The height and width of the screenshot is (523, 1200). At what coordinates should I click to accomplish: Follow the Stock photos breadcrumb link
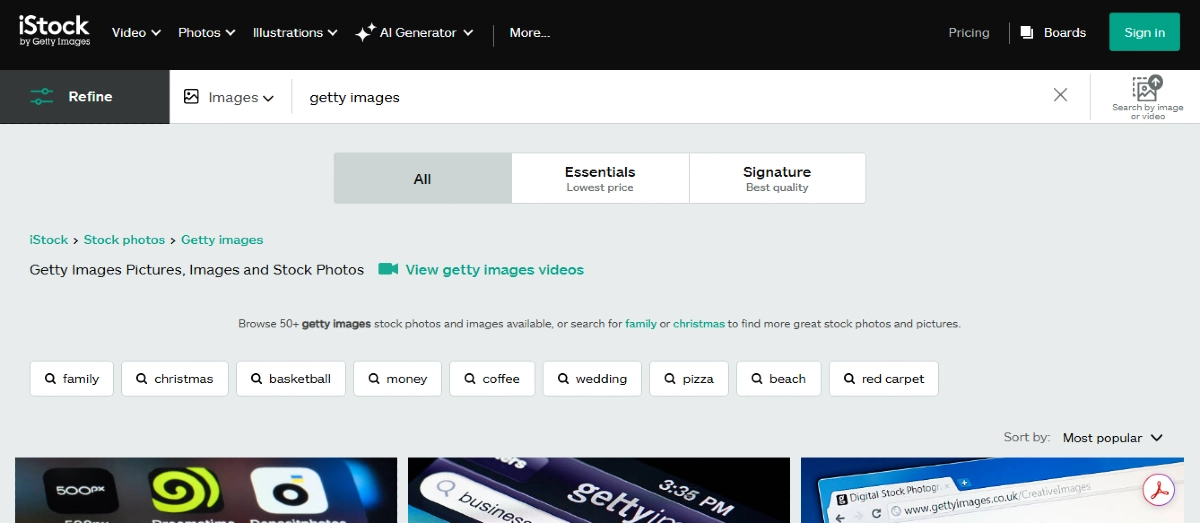tap(124, 240)
